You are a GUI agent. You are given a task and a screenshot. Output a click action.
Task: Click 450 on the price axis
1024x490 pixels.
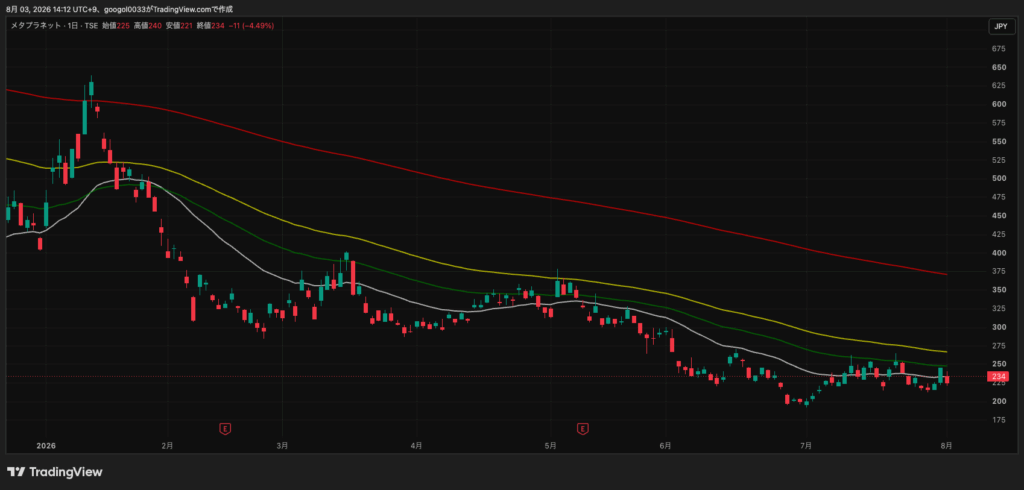coord(999,216)
